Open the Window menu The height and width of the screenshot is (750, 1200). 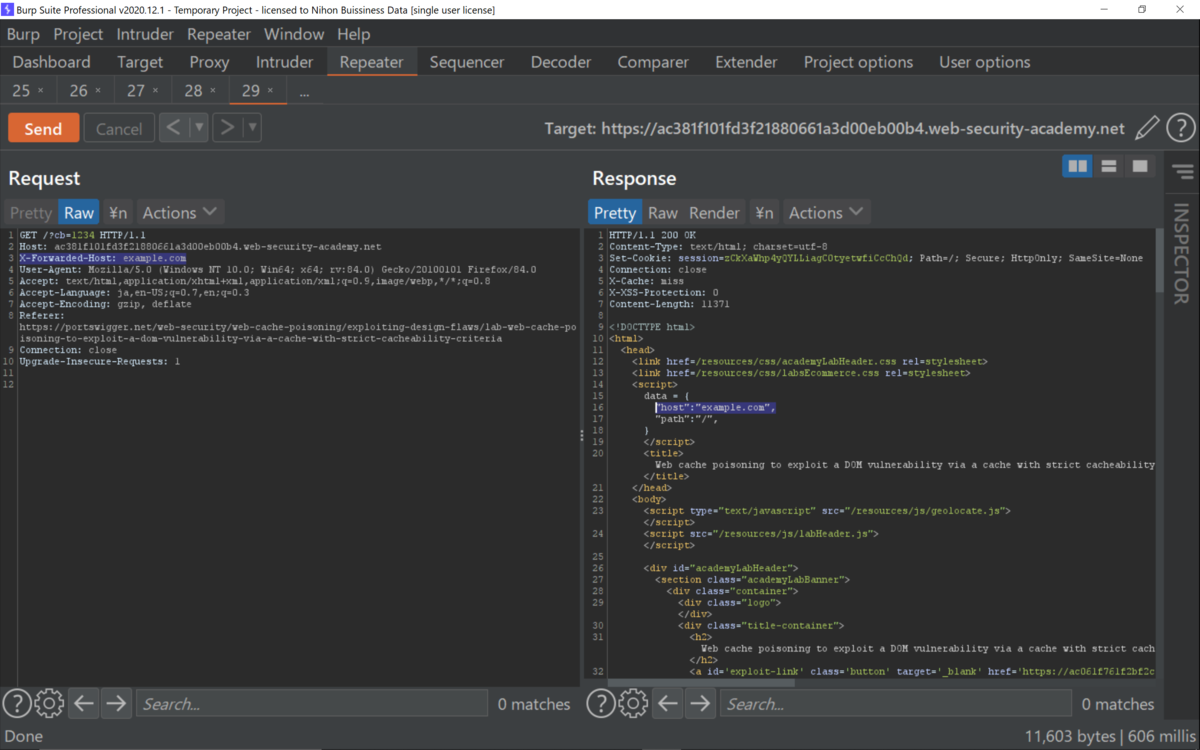[x=294, y=34]
